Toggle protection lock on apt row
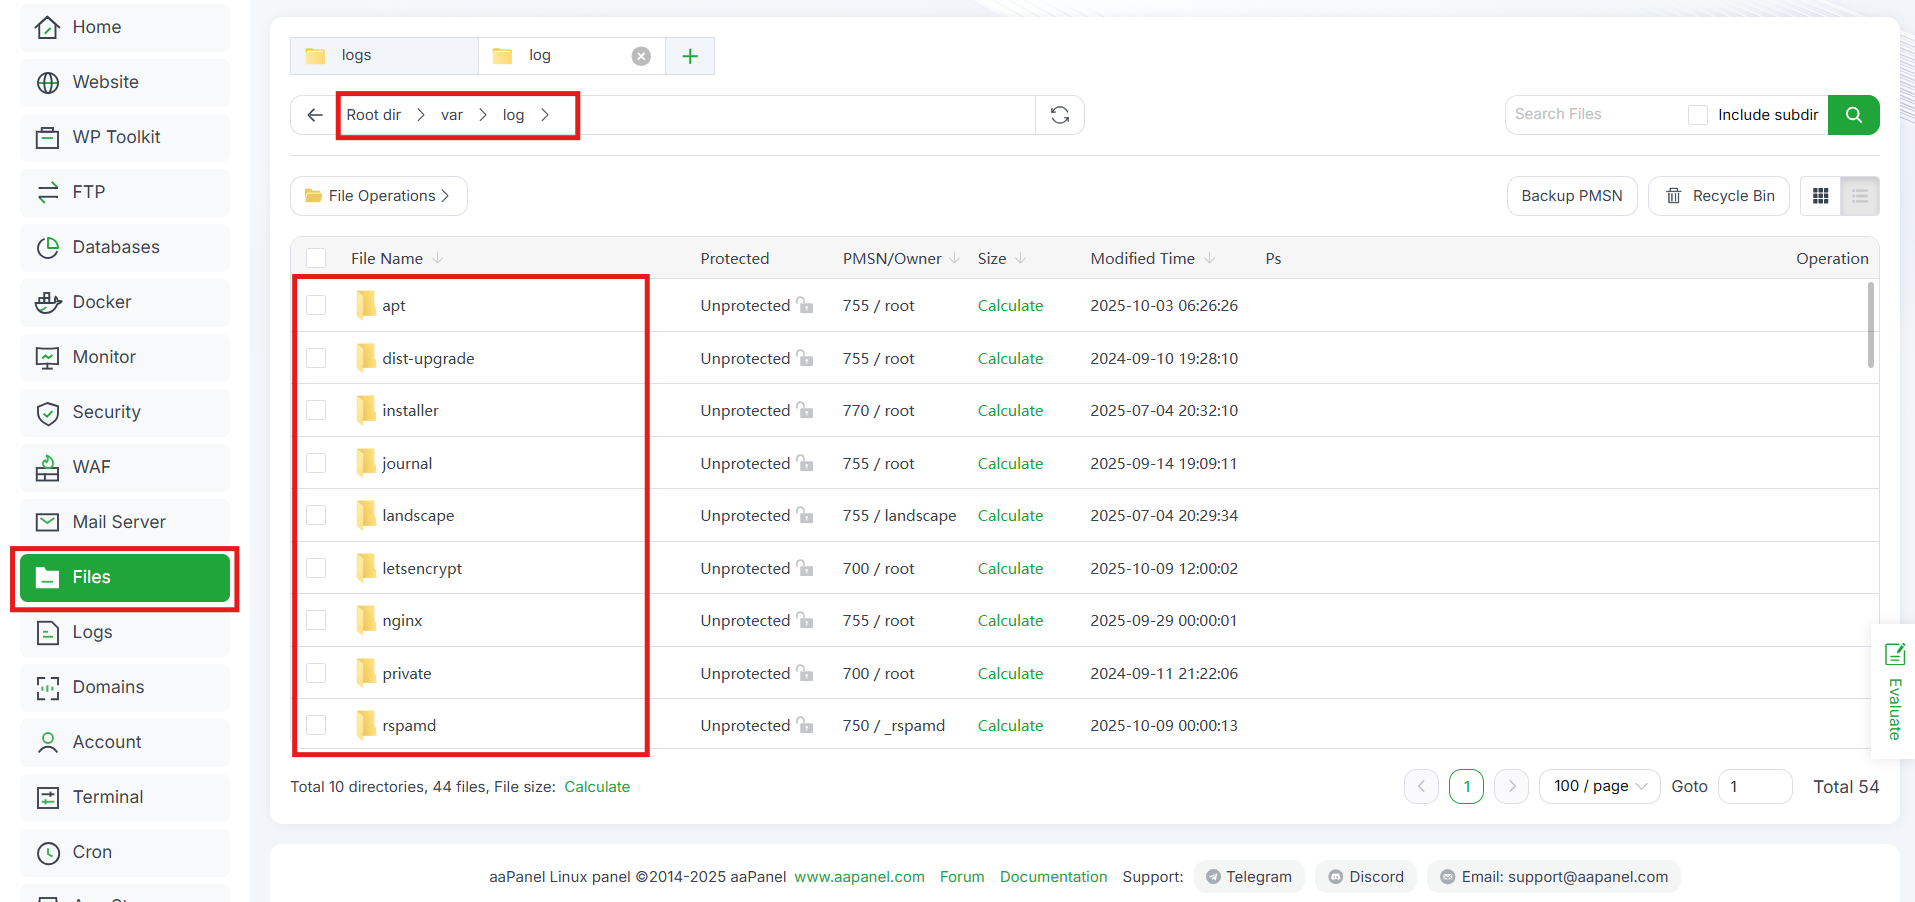The width and height of the screenshot is (1915, 902). pos(805,305)
